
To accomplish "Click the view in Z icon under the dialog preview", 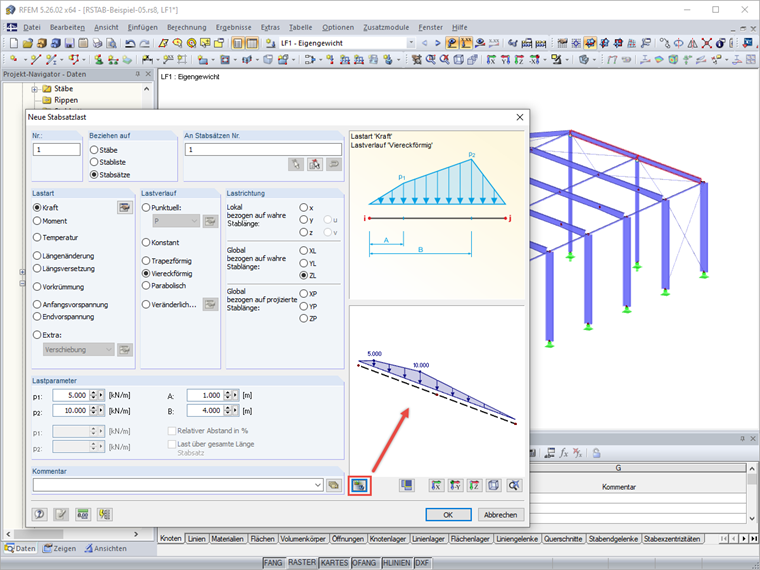I will tap(475, 485).
